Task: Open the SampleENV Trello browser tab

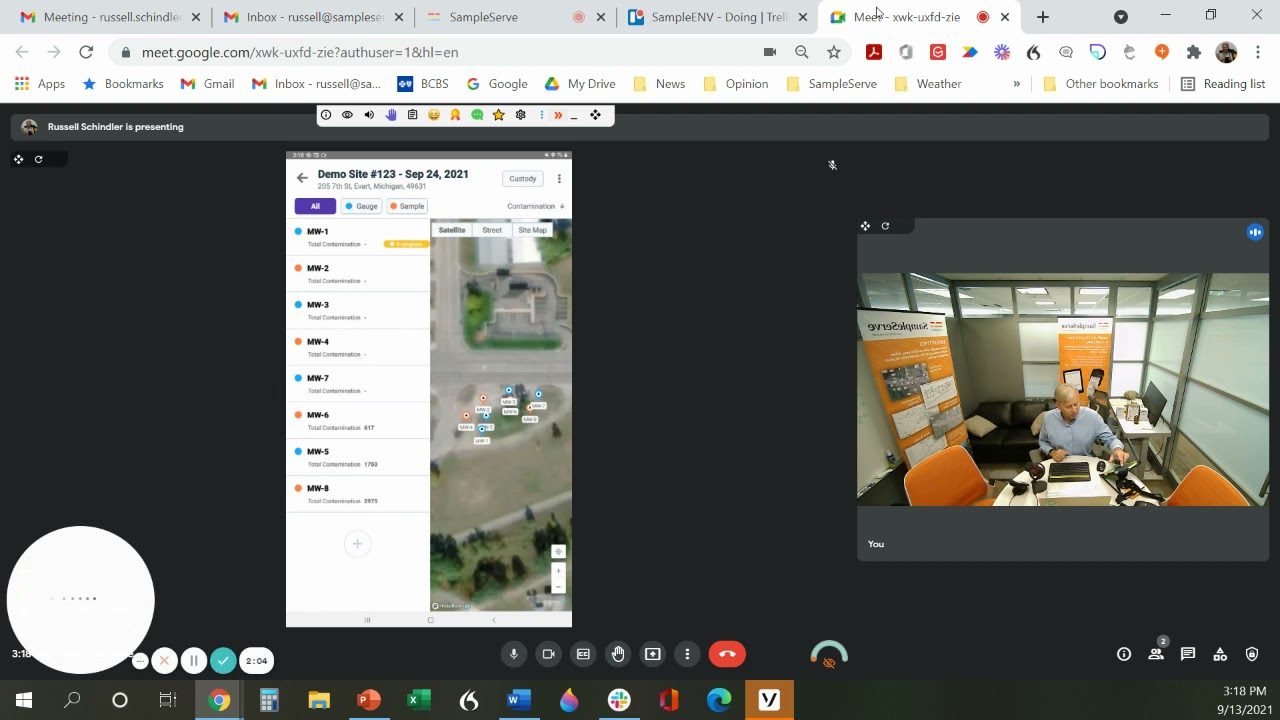Action: (x=716, y=17)
